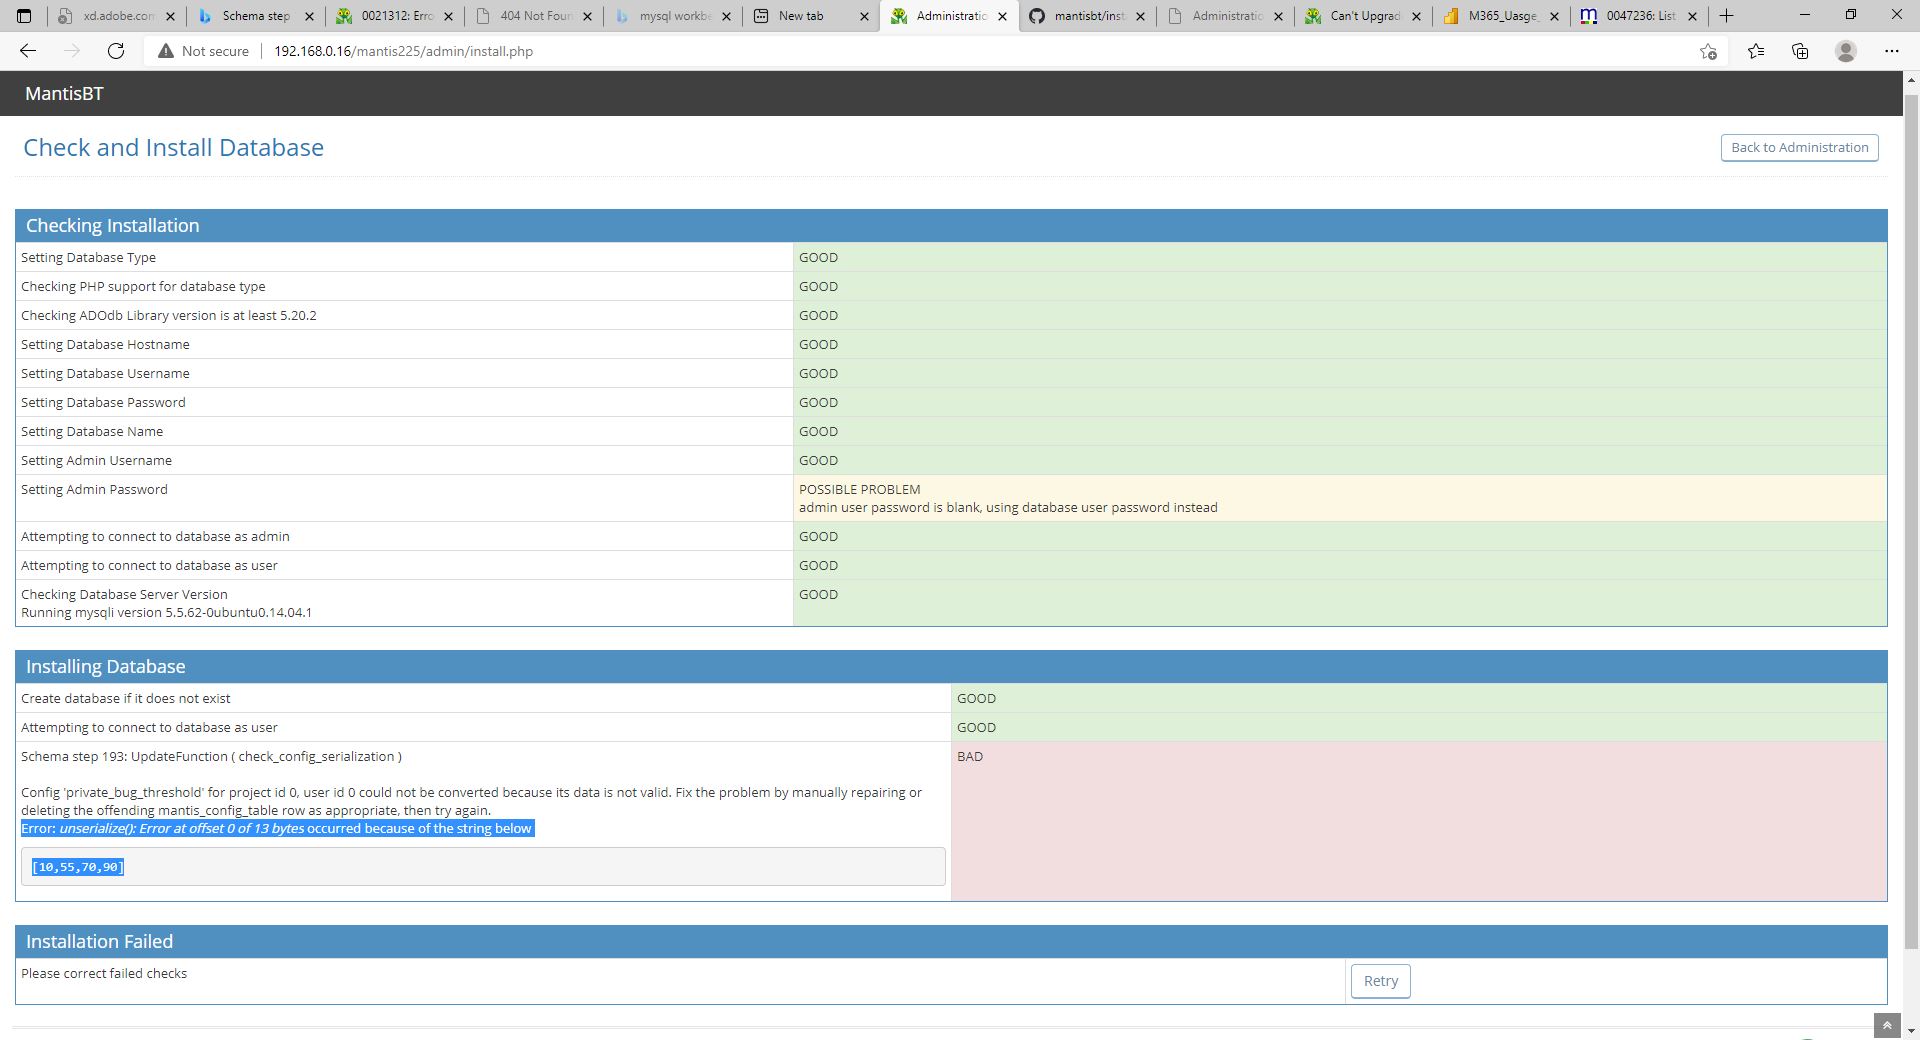Switch to the mantisbt GitHub tab

1088,16
